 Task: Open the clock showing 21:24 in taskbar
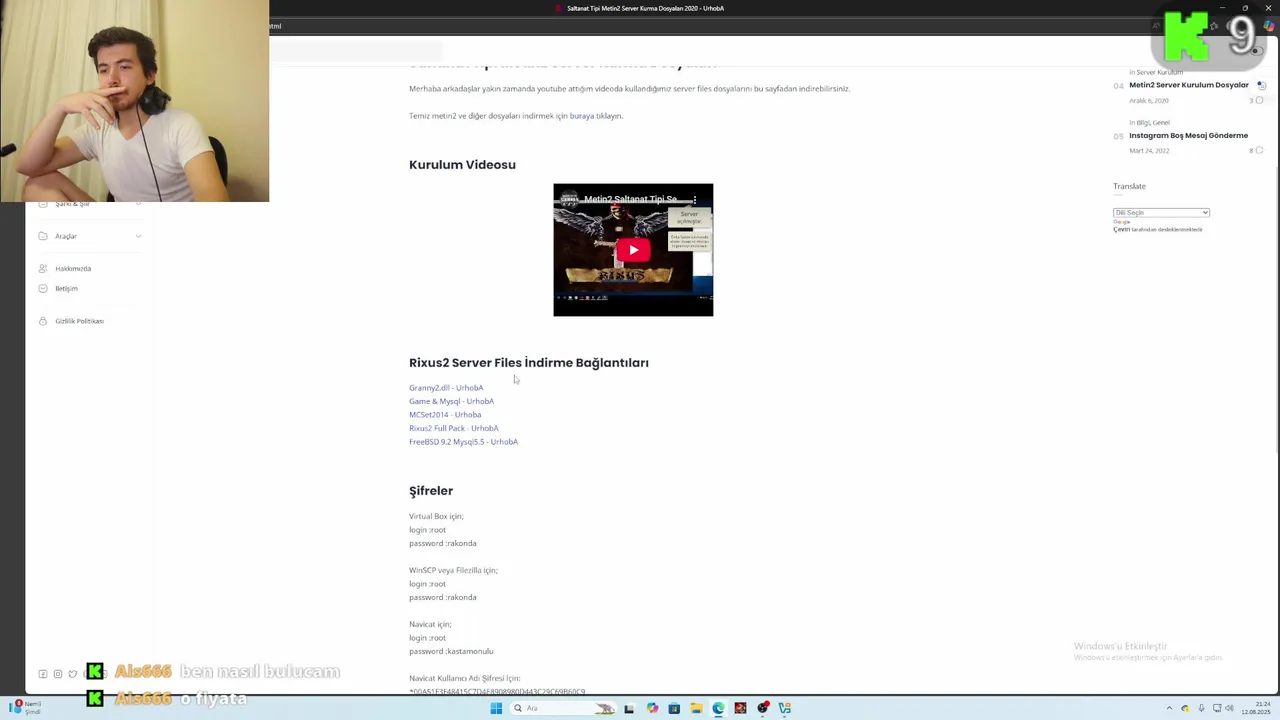click(x=1256, y=708)
